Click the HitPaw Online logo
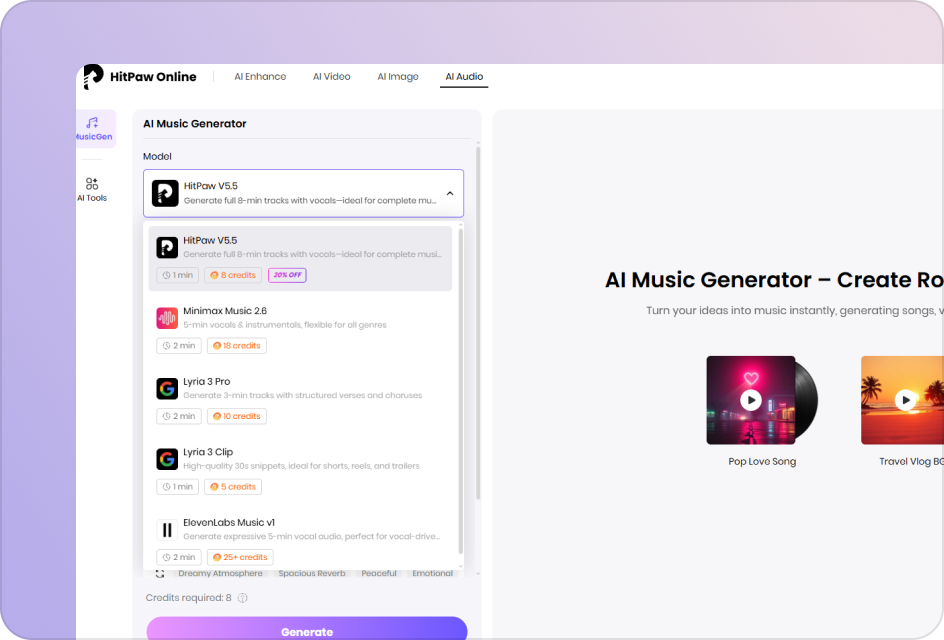 140,76
